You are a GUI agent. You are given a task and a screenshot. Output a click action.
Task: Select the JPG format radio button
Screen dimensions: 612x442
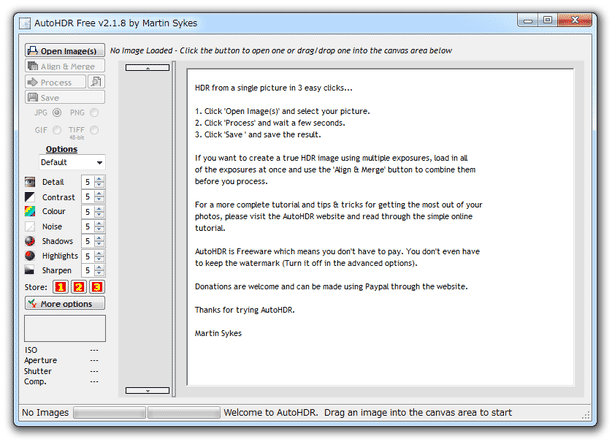pyautogui.click(x=57, y=113)
